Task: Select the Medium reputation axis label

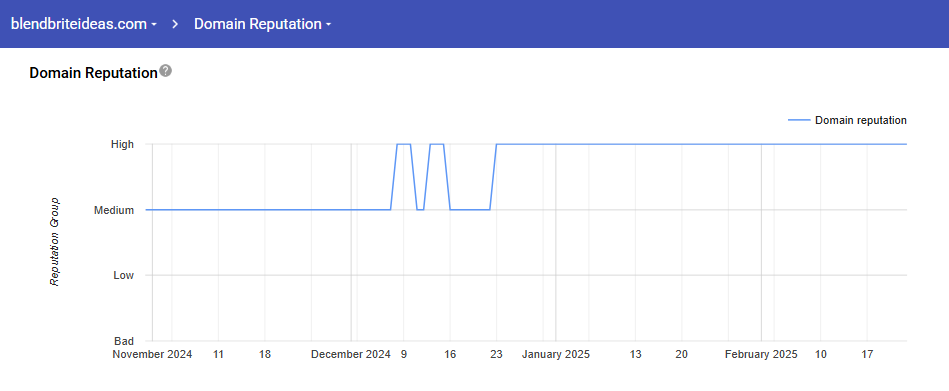Action: coord(114,210)
